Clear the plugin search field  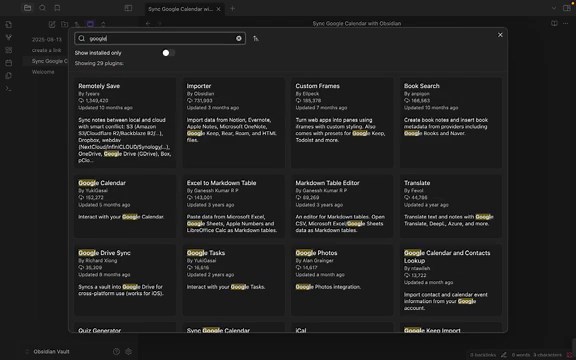pyautogui.click(x=239, y=38)
